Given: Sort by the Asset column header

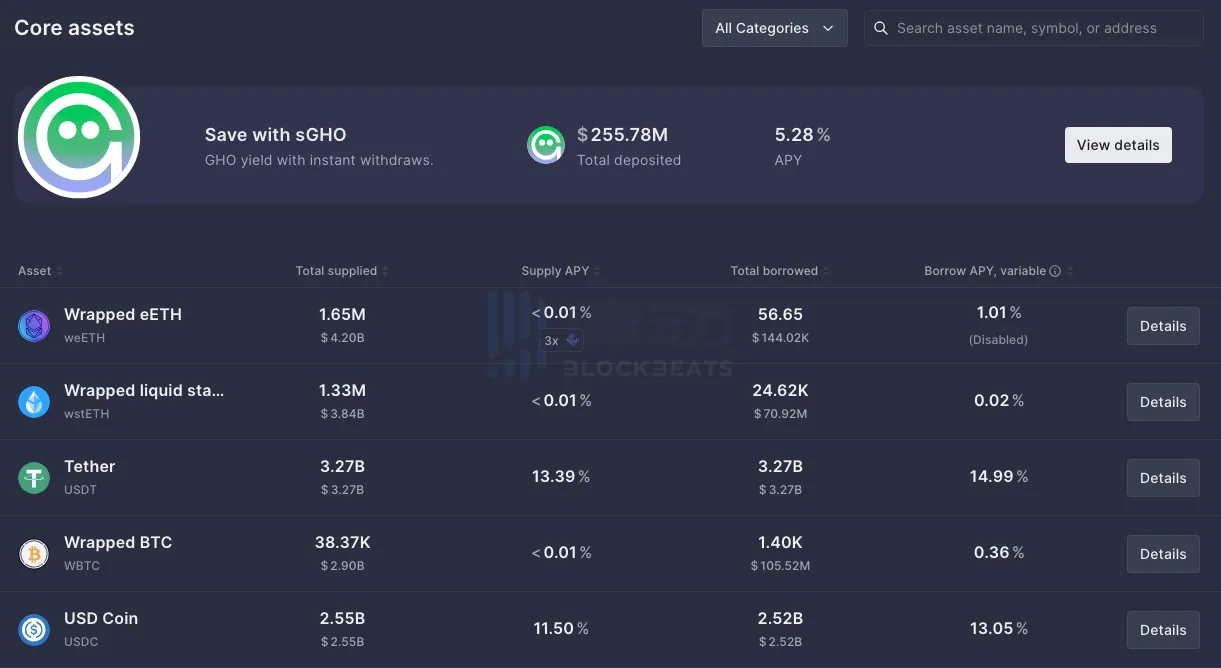Looking at the screenshot, I should point(40,271).
